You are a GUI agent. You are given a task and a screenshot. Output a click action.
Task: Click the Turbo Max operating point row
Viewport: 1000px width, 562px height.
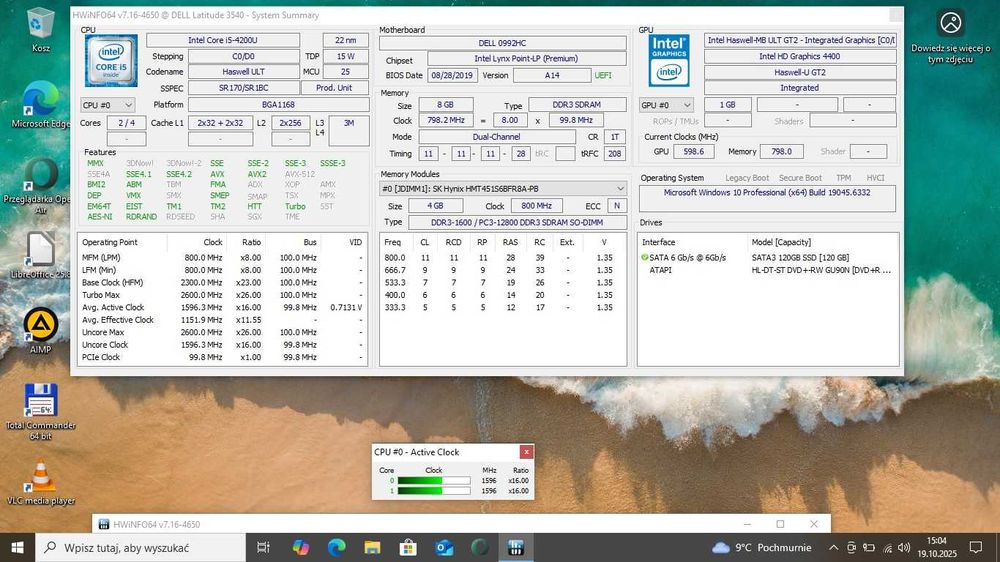(x=223, y=295)
